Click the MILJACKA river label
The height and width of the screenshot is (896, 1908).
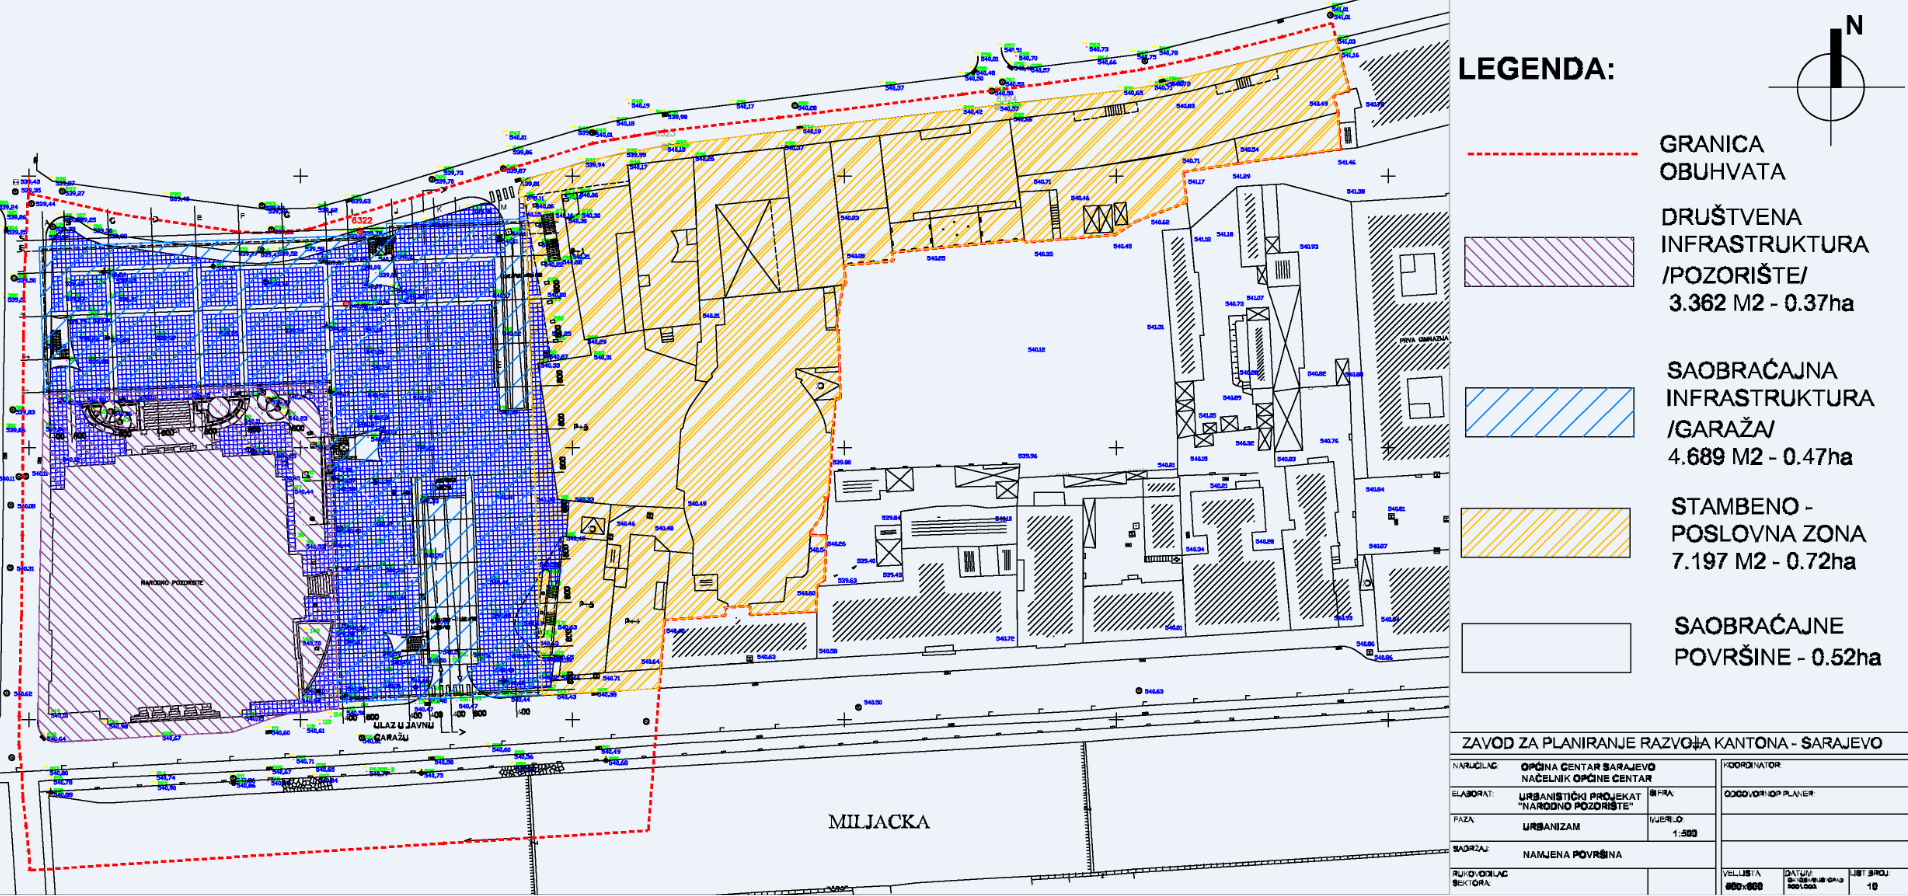(x=878, y=822)
